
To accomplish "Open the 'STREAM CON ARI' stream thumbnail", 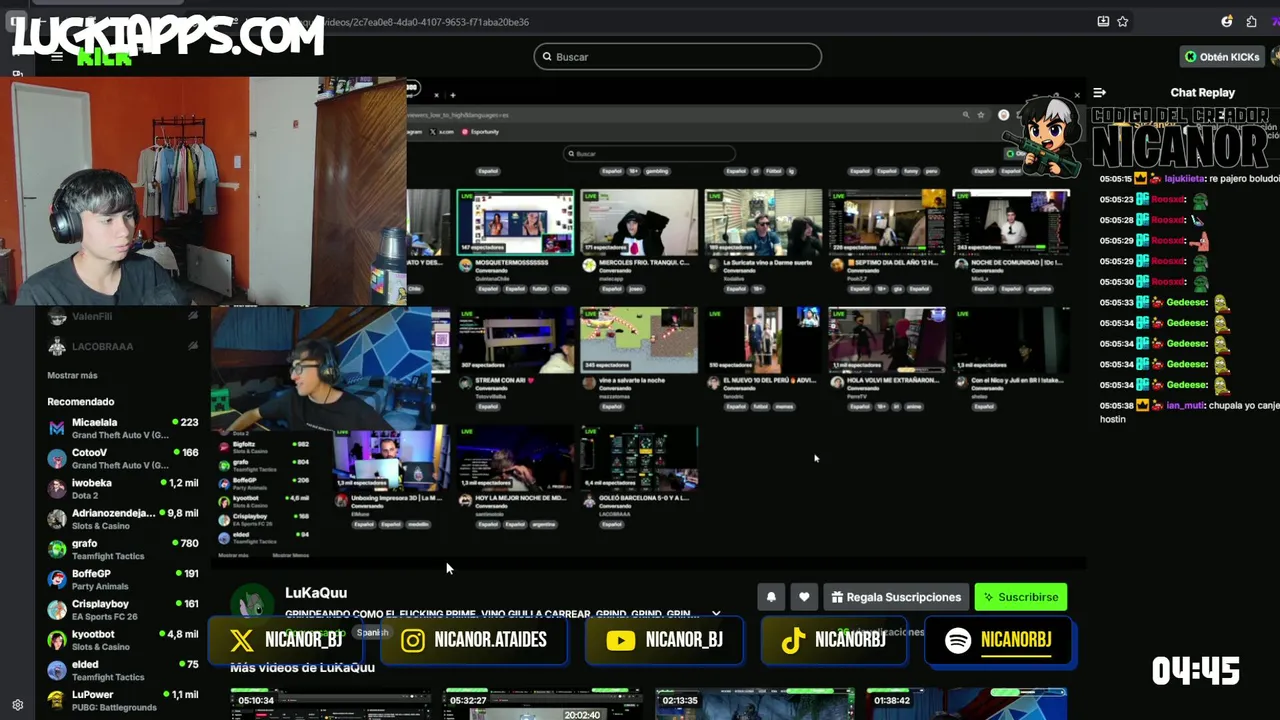I will click(x=515, y=340).
